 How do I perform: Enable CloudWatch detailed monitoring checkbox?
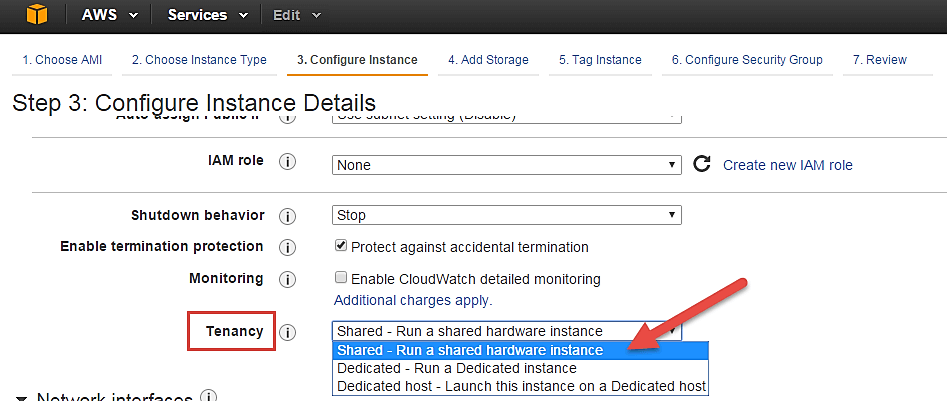click(341, 278)
